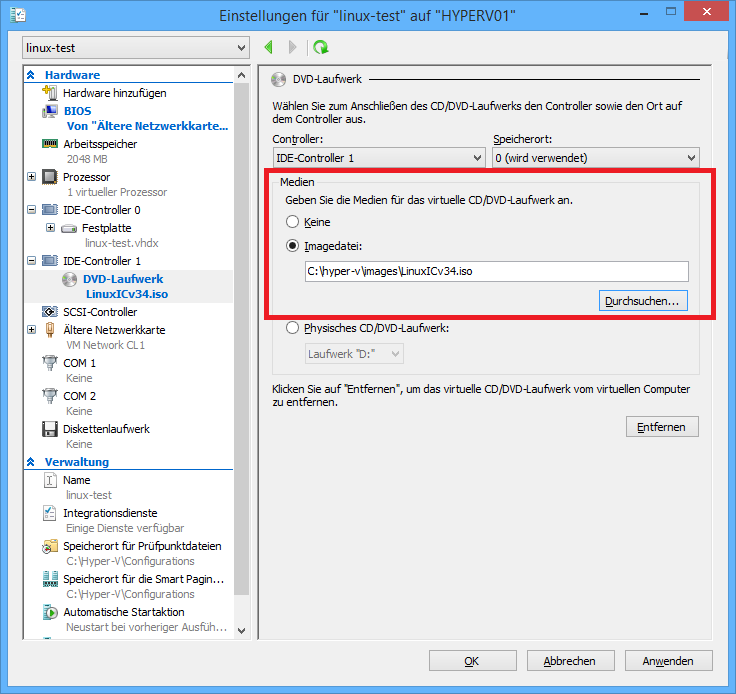Viewport: 736px width, 694px height.
Task: Click the Speicherort für Prüfpunktdateien icon
Action: pyautogui.click(x=50, y=546)
